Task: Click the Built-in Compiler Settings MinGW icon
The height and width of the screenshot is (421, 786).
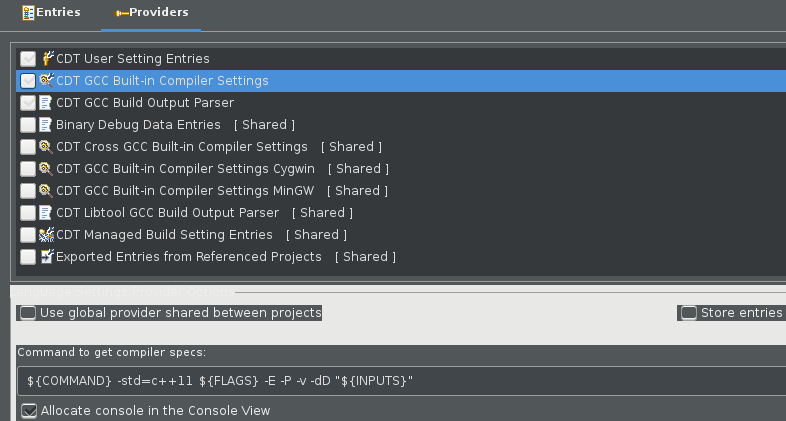Action: [46, 191]
